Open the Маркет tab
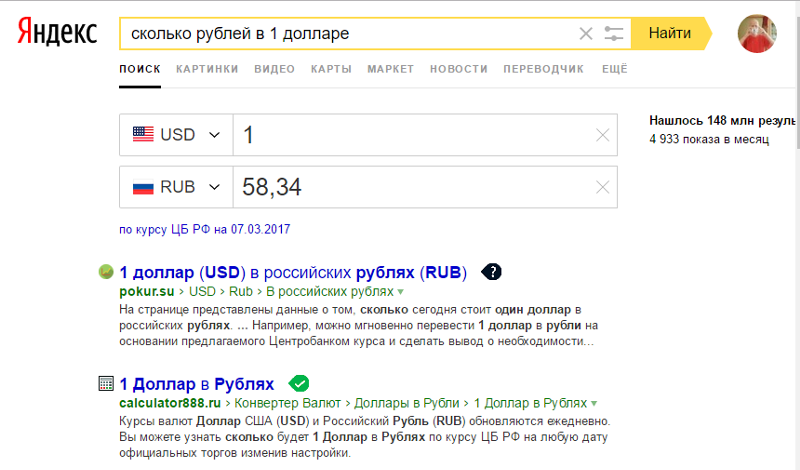This screenshot has width=800, height=470. tap(390, 69)
